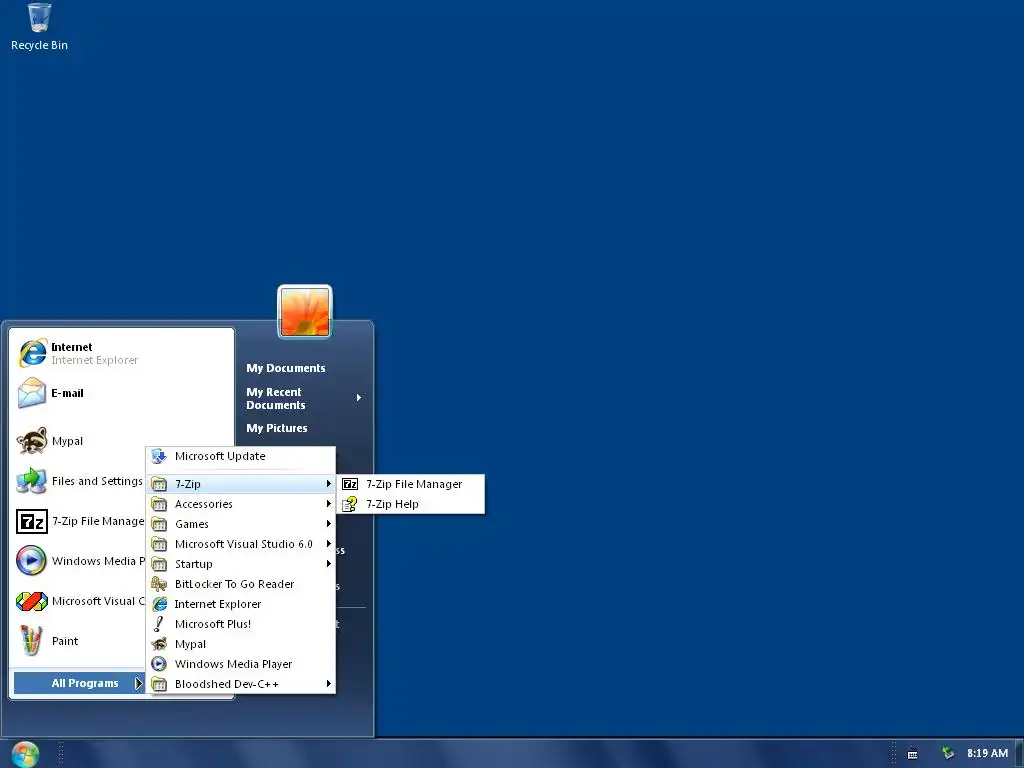Click the Windows Media Player icon in programs list
The height and width of the screenshot is (768, 1024).
coord(159,664)
